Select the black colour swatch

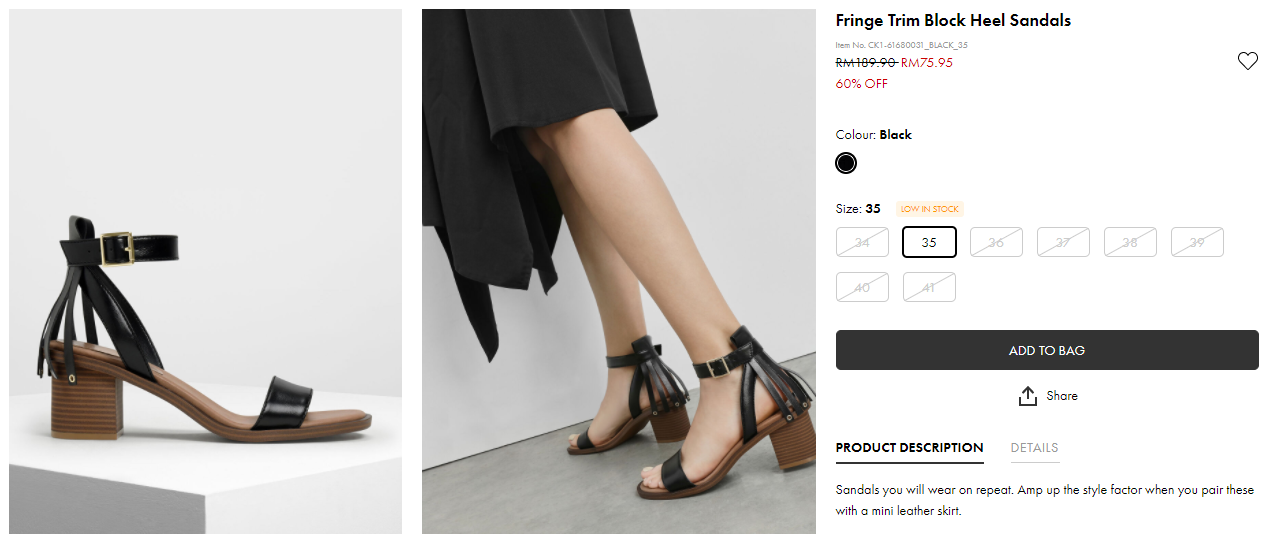coord(846,163)
